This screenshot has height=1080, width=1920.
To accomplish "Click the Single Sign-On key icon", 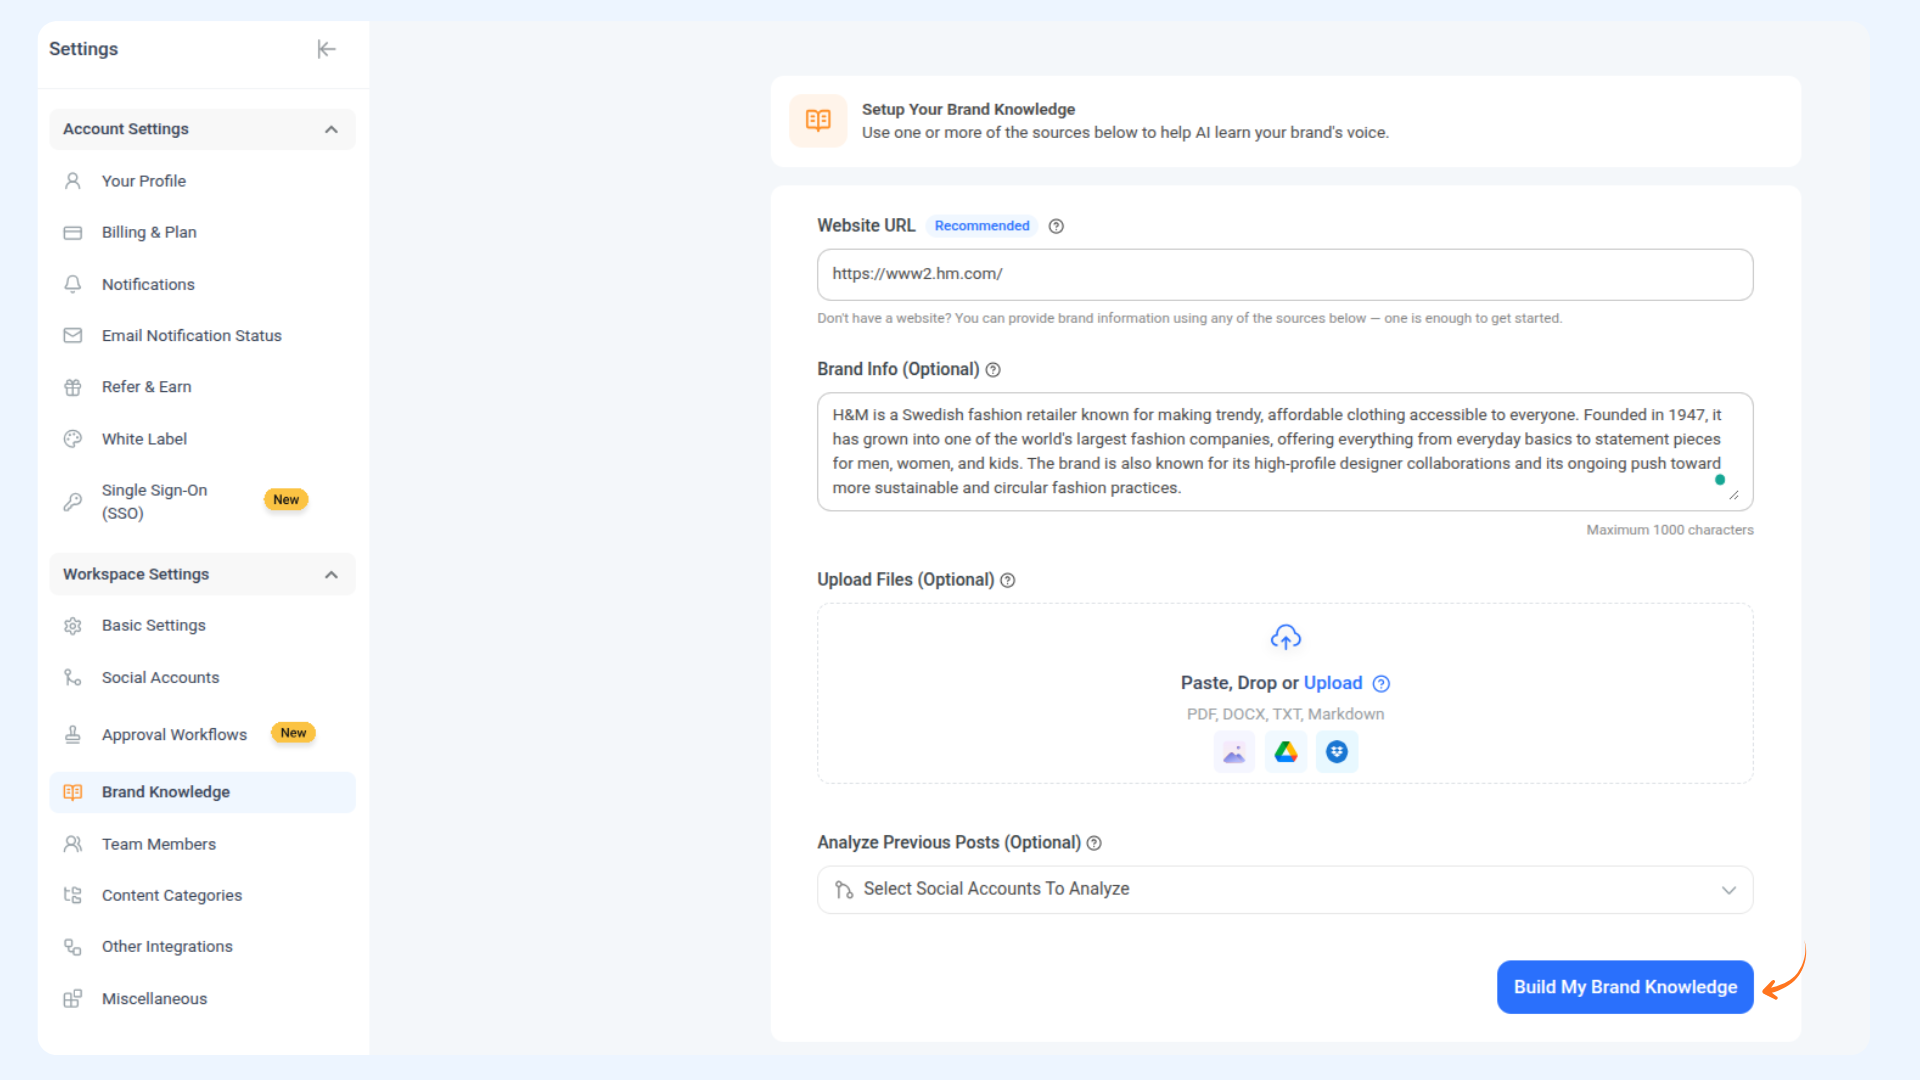I will pos(73,501).
